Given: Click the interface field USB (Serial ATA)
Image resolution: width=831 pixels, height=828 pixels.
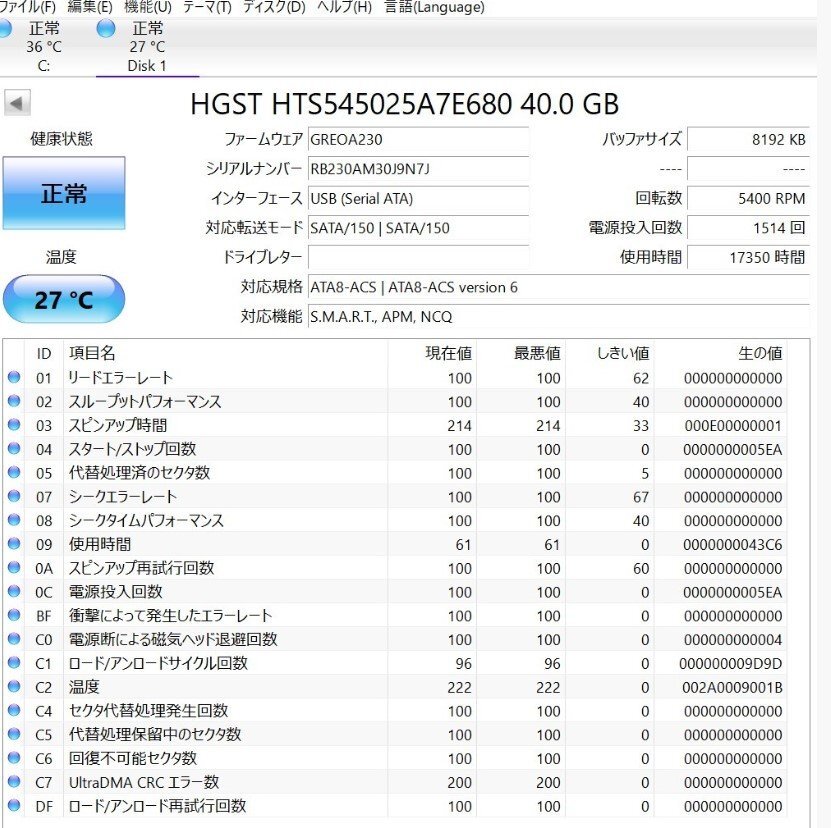Looking at the screenshot, I should [418, 199].
